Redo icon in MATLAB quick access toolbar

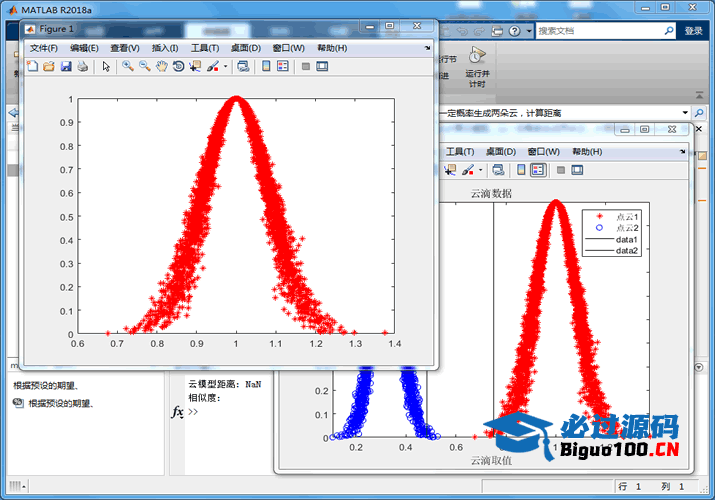[479, 31]
